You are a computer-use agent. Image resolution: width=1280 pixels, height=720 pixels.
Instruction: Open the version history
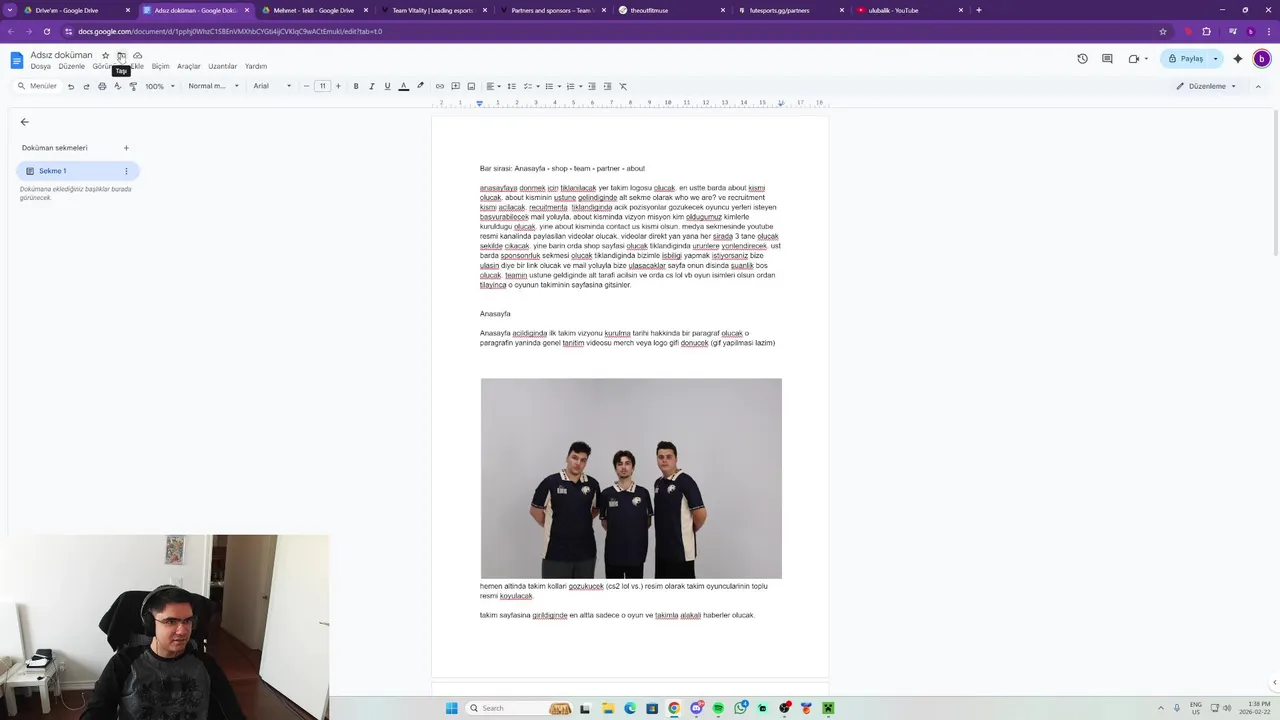pos(1082,59)
